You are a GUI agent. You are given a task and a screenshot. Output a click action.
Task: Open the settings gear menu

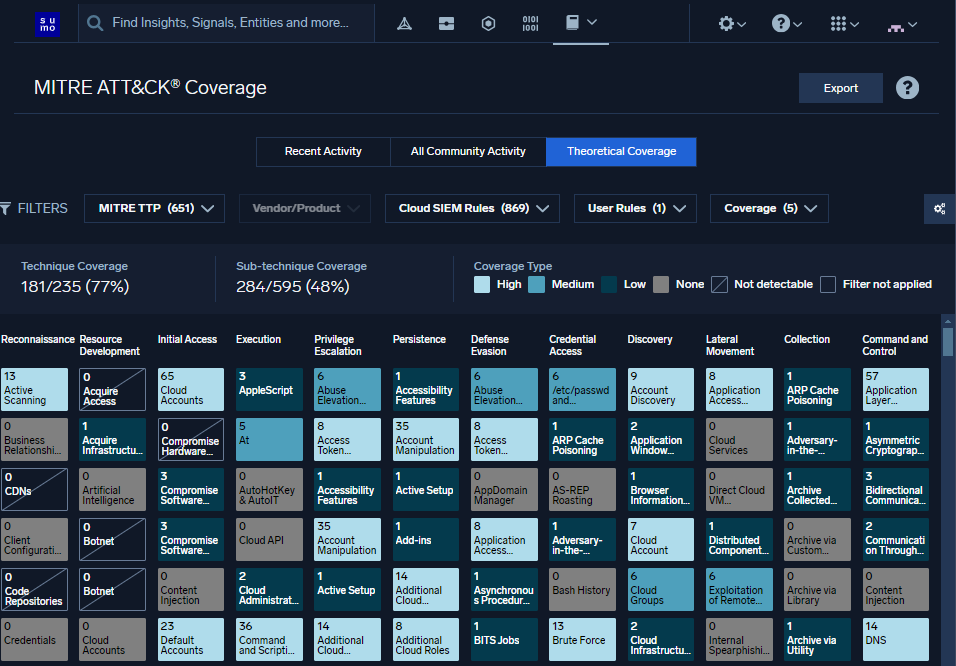[x=732, y=24]
